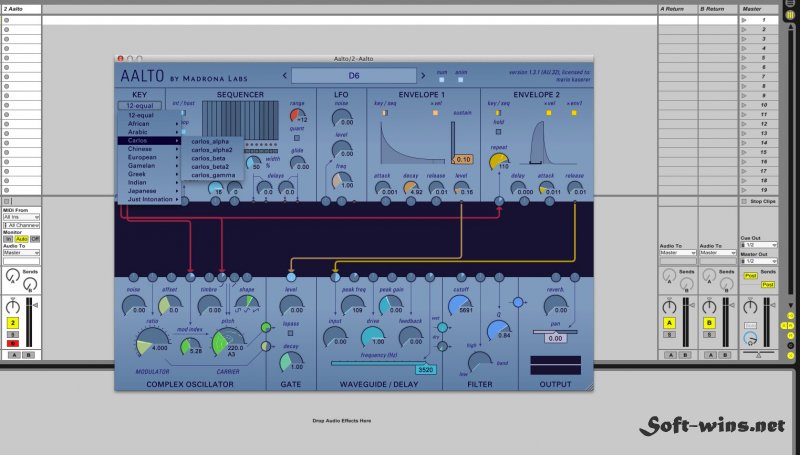Click the mod index knob
Viewport: 800px width, 455px height.
[189, 346]
